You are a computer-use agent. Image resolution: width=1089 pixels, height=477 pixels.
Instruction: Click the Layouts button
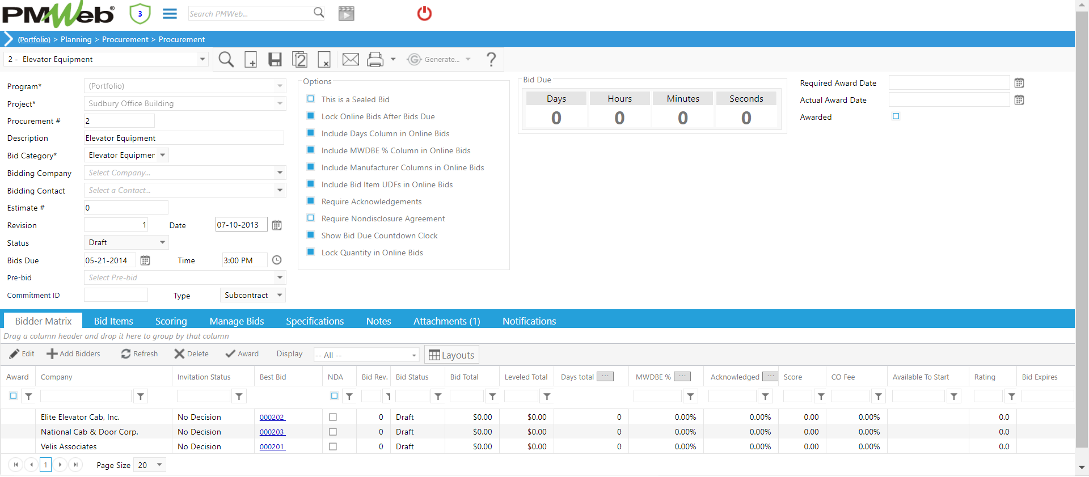(x=451, y=355)
